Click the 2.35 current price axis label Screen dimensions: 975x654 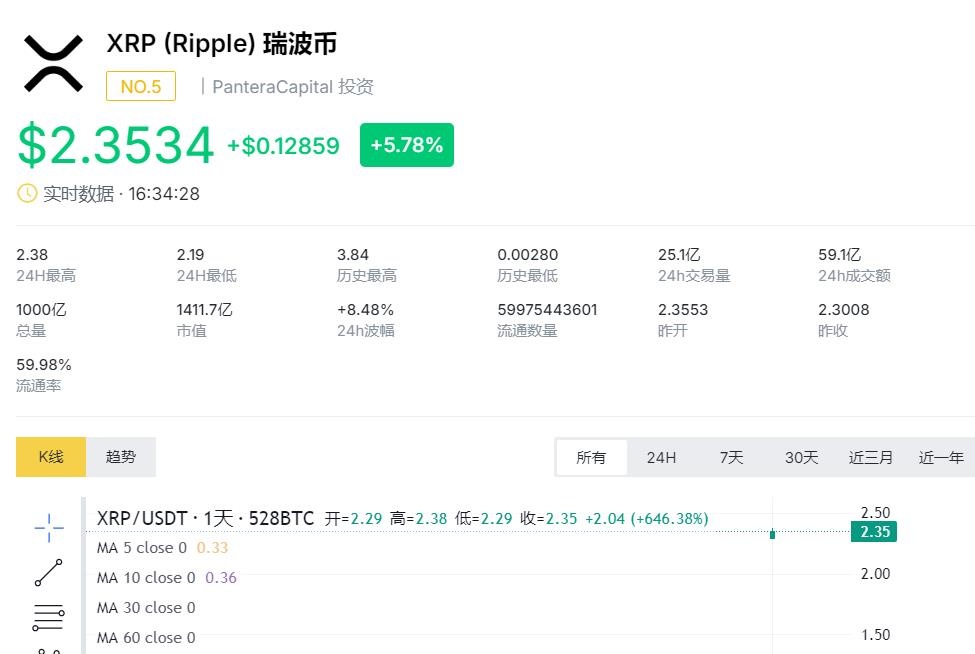[874, 532]
